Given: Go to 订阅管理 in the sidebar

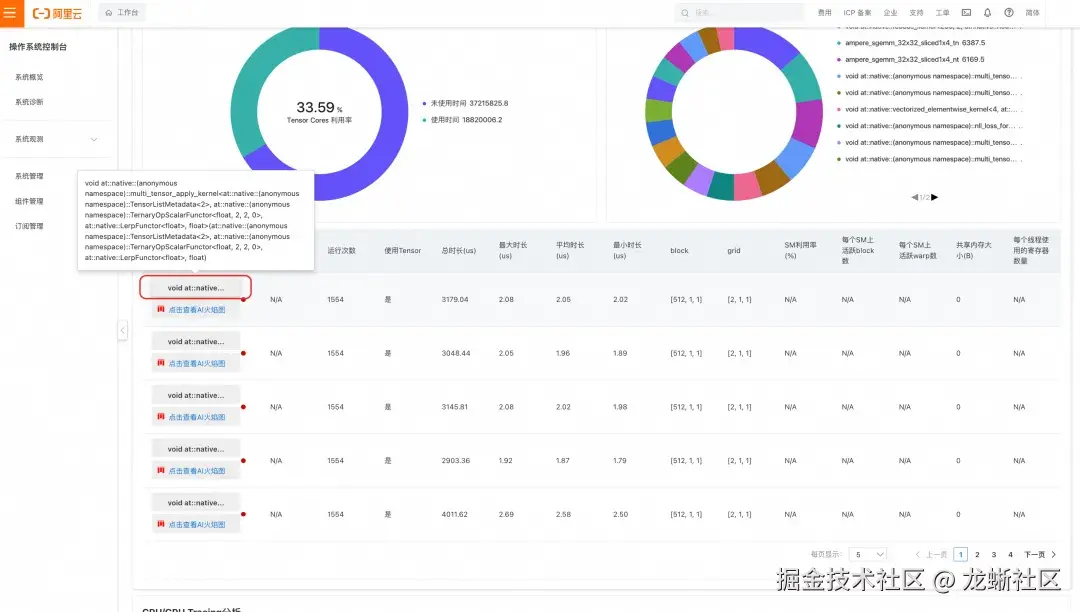Looking at the screenshot, I should coord(29,226).
